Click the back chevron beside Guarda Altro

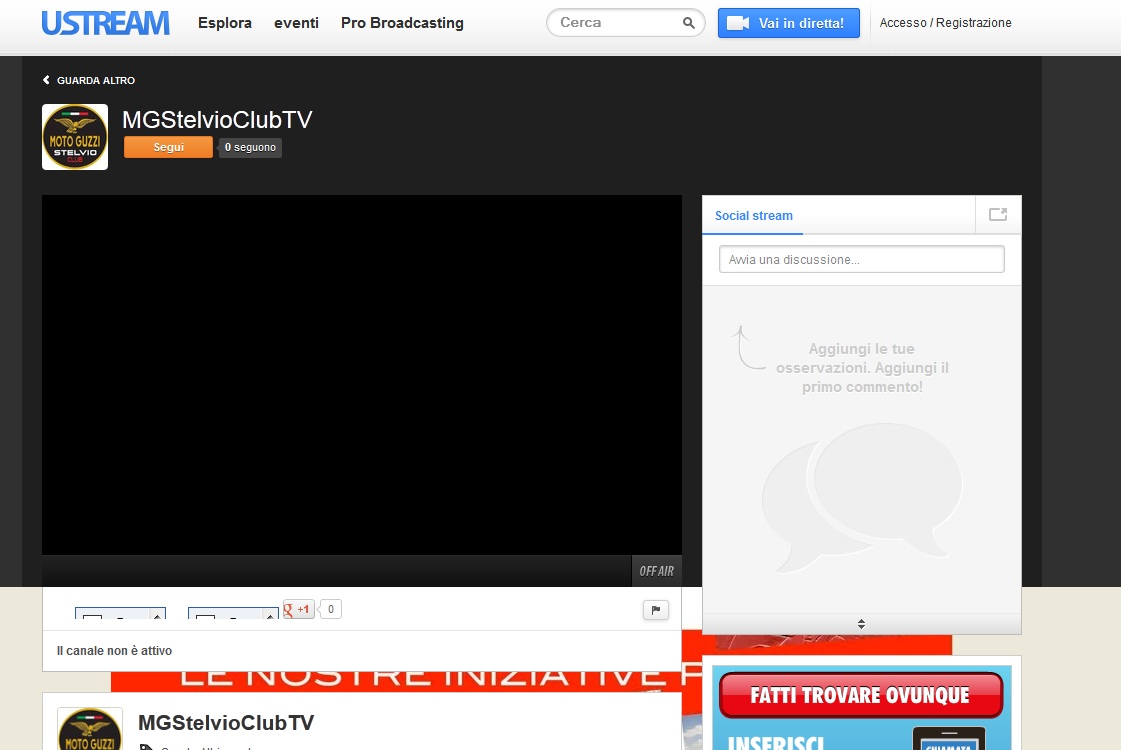[46, 80]
